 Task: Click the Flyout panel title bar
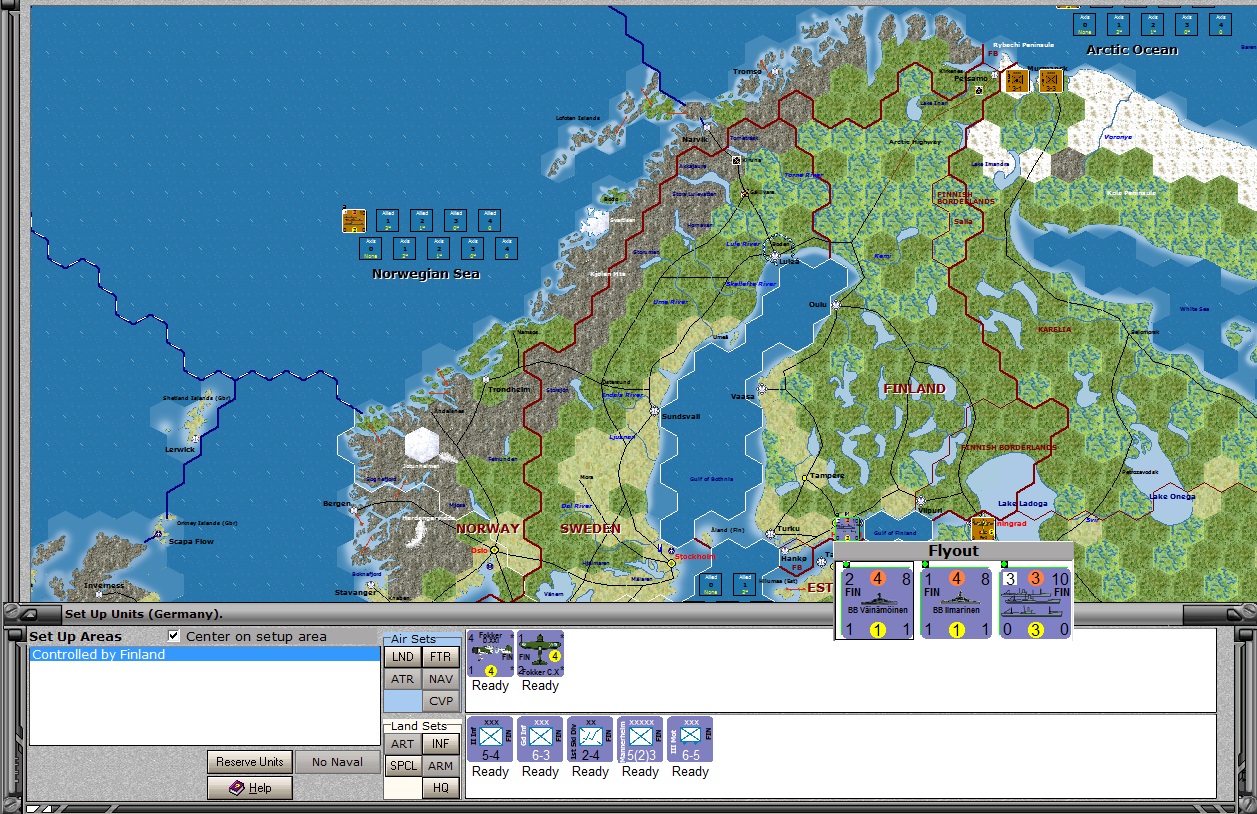953,551
